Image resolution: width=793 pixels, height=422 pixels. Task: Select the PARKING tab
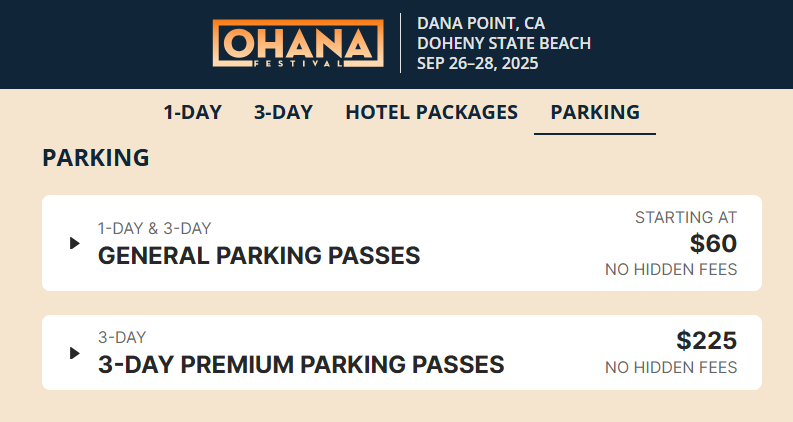pyautogui.click(x=595, y=112)
